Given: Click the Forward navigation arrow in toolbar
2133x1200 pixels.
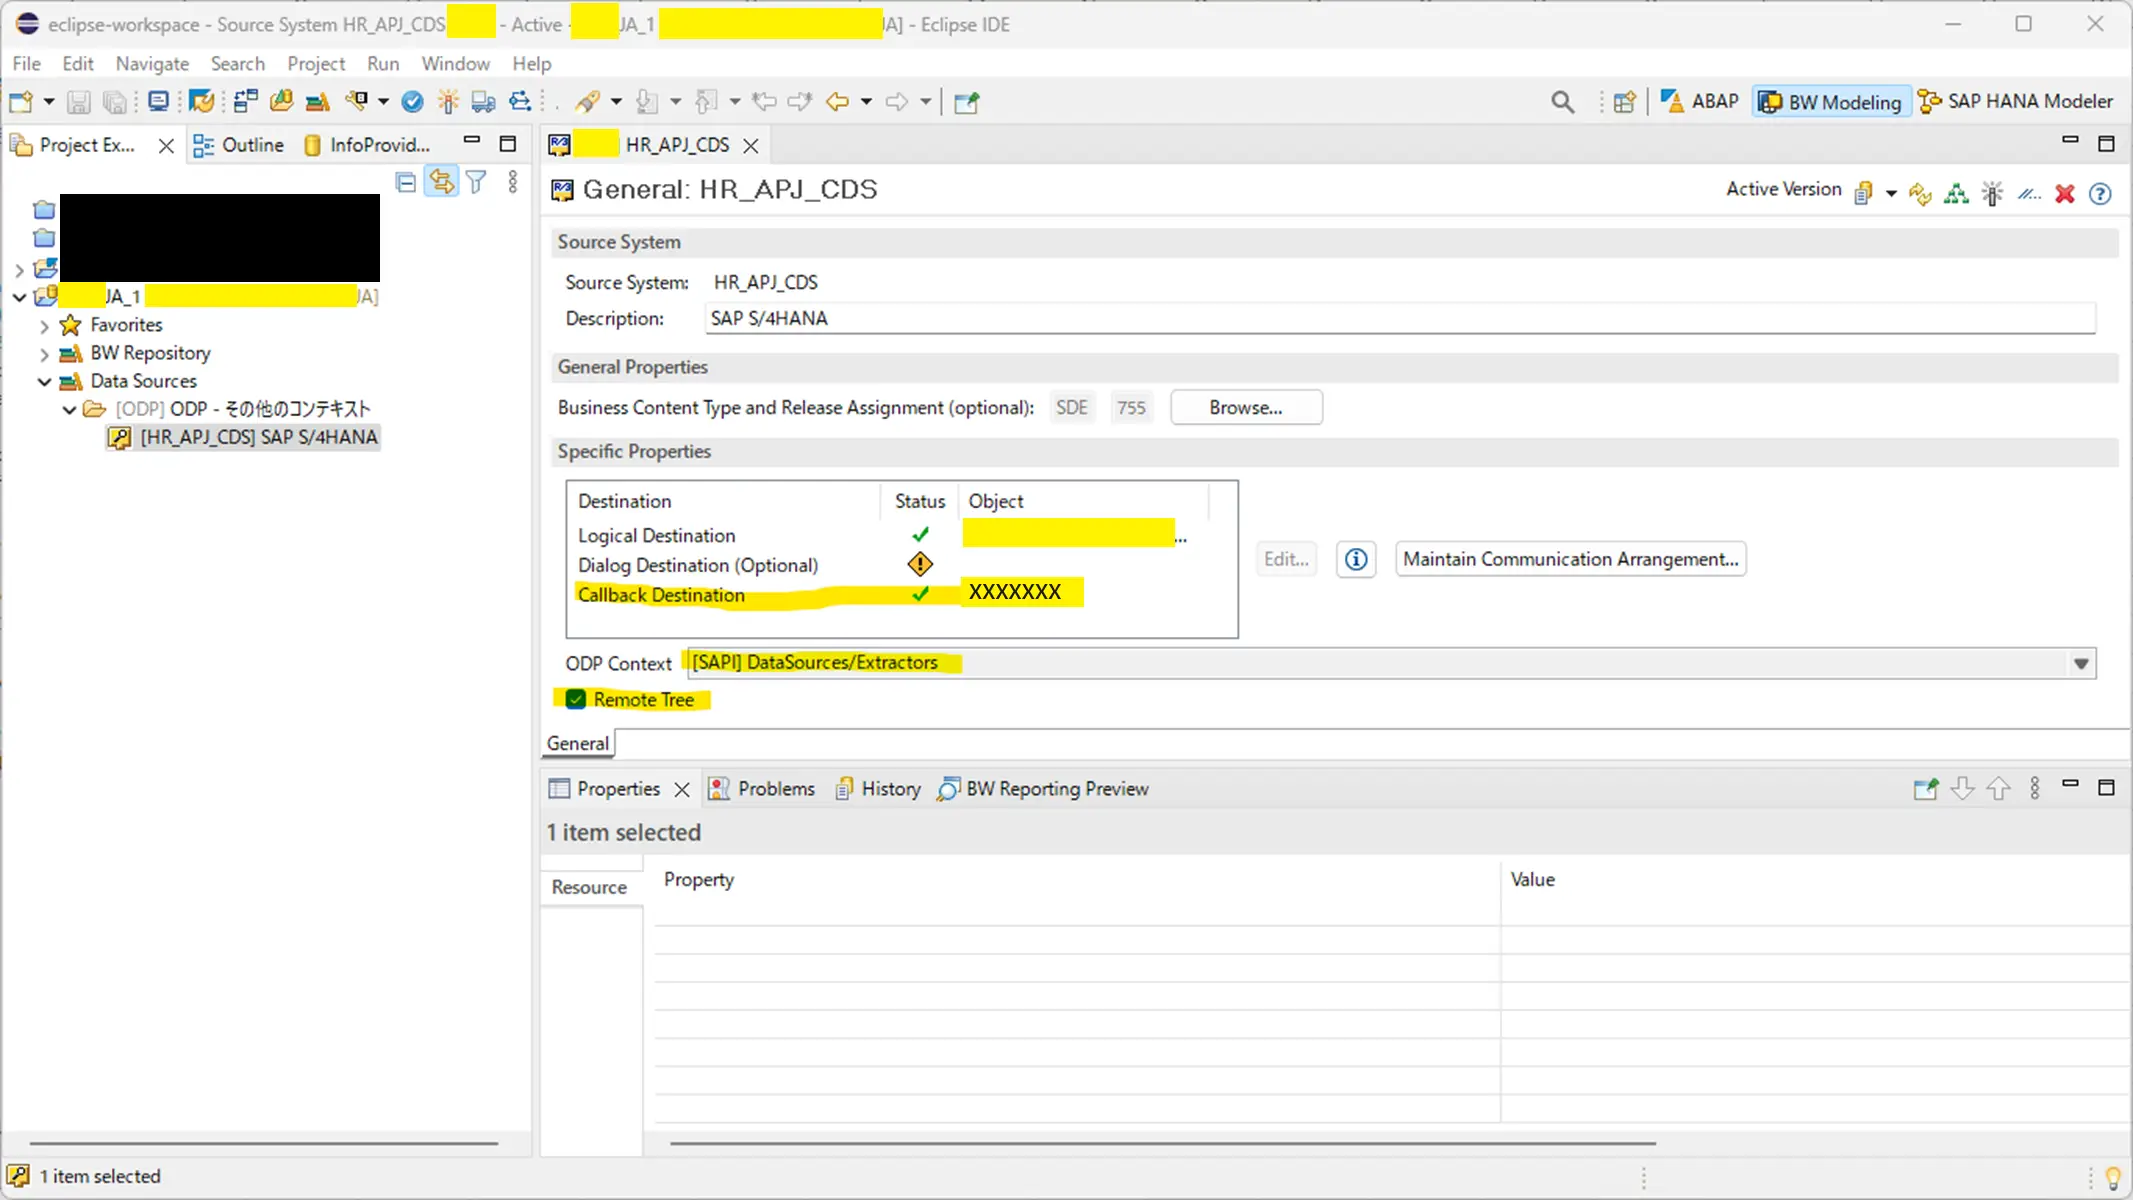Looking at the screenshot, I should pyautogui.click(x=897, y=102).
